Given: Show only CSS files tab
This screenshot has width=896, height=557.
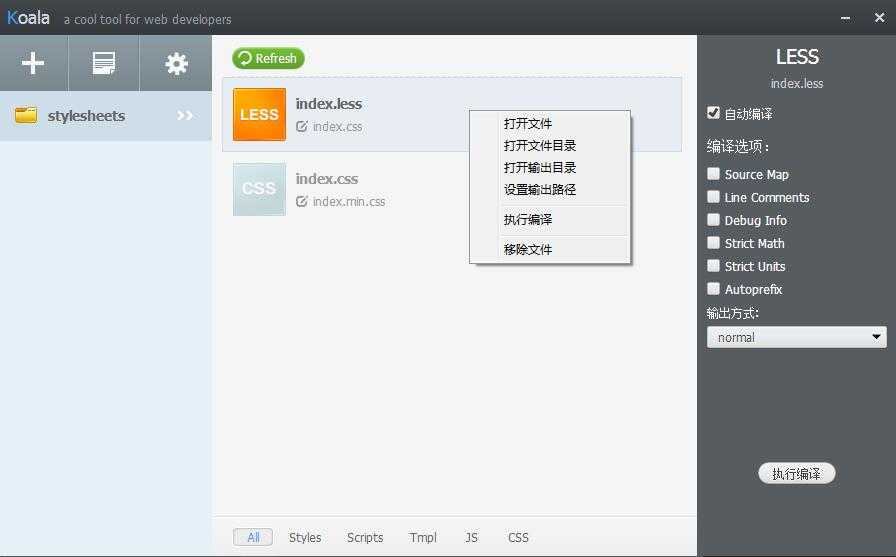Looking at the screenshot, I should coord(518,538).
